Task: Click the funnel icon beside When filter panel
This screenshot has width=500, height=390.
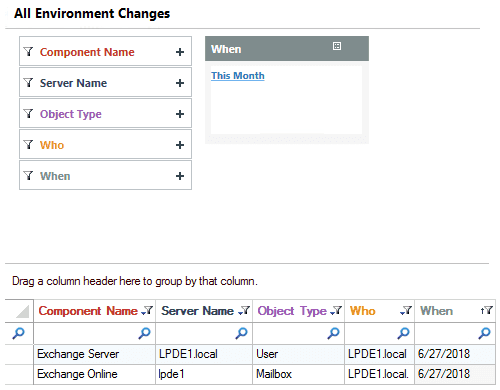Action: 28,176
